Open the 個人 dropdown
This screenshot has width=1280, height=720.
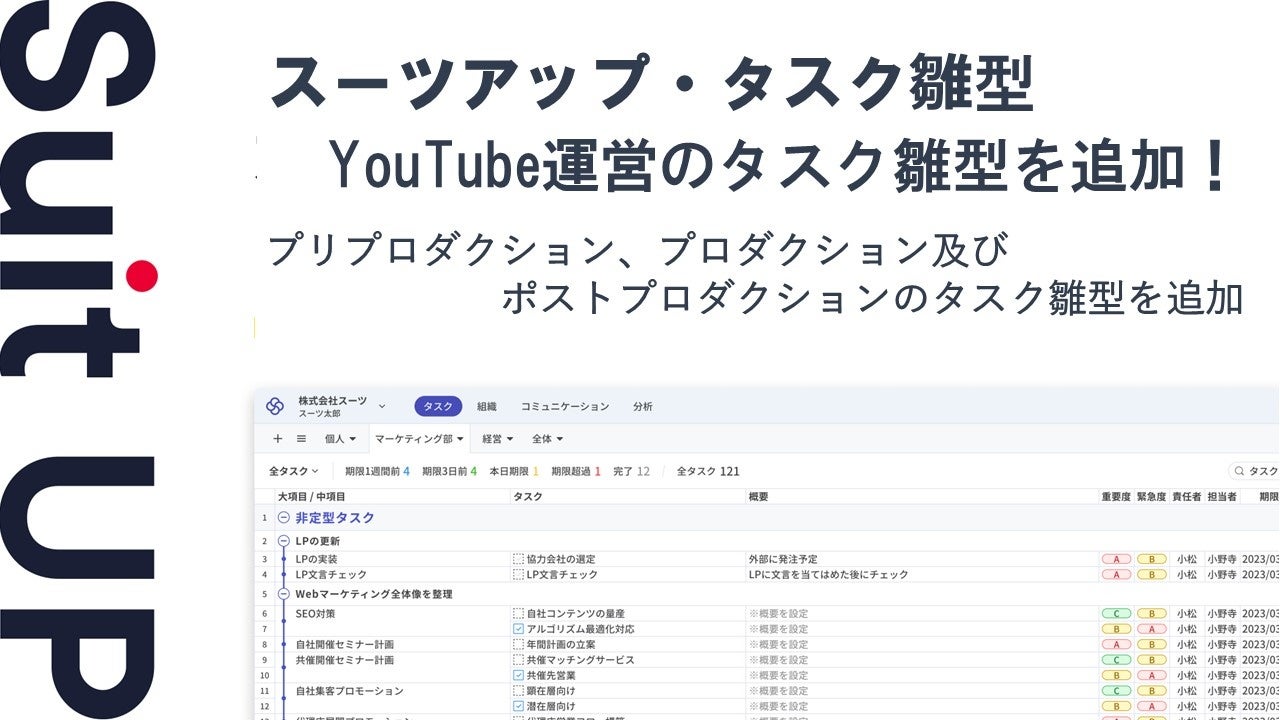(x=340, y=438)
